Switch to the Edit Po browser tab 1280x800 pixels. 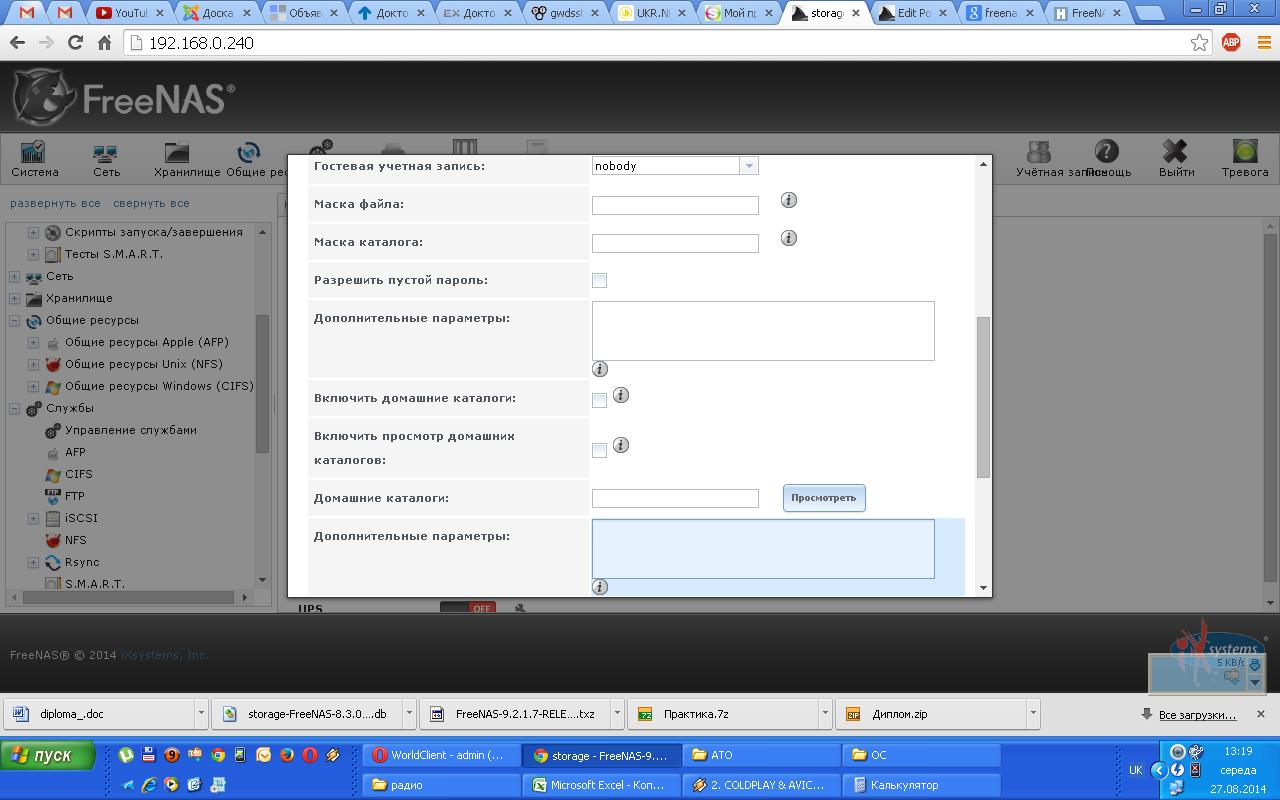[x=914, y=13]
